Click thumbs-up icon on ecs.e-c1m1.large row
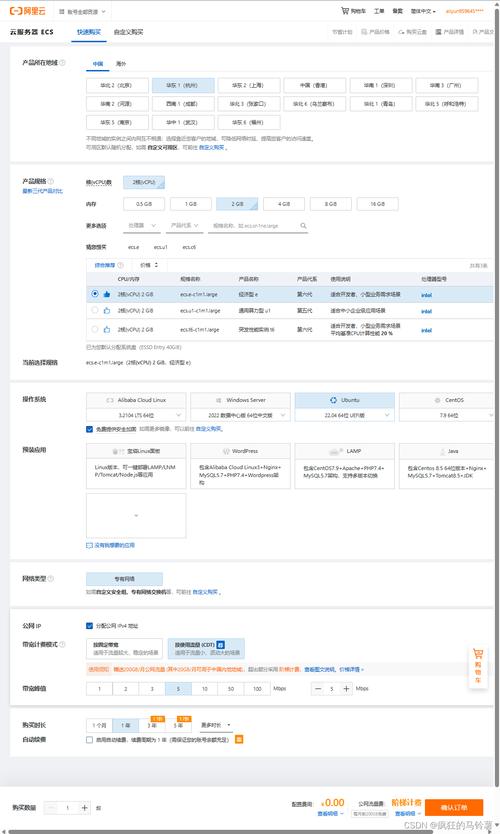This screenshot has width=500, height=834. point(107,294)
